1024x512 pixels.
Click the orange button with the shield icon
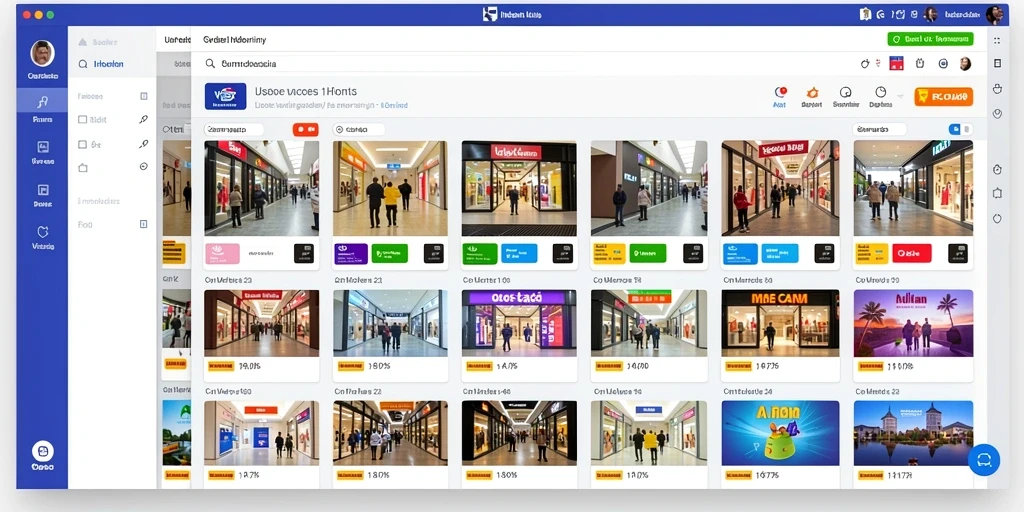click(x=944, y=97)
